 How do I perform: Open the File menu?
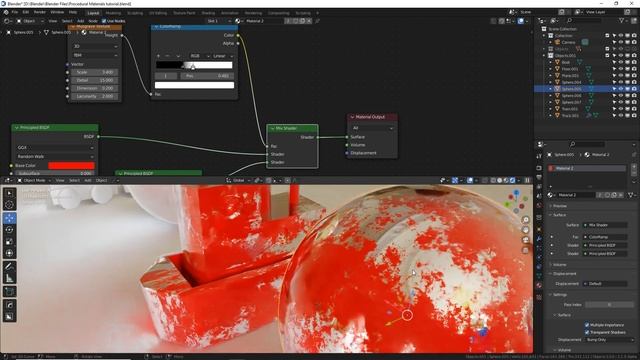coord(15,12)
